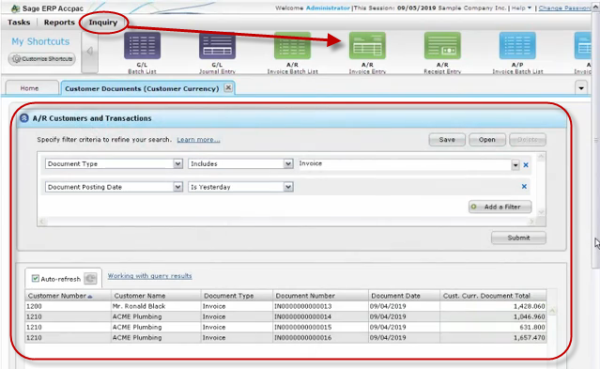Click the shortcuts left navigation arrow
Image resolution: width=600 pixels, height=369 pixels.
(90, 51)
